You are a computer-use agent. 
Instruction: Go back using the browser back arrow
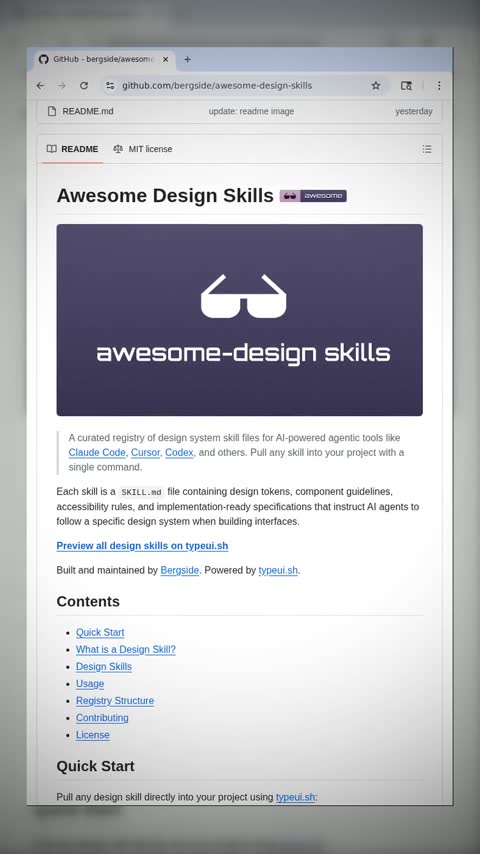40,86
